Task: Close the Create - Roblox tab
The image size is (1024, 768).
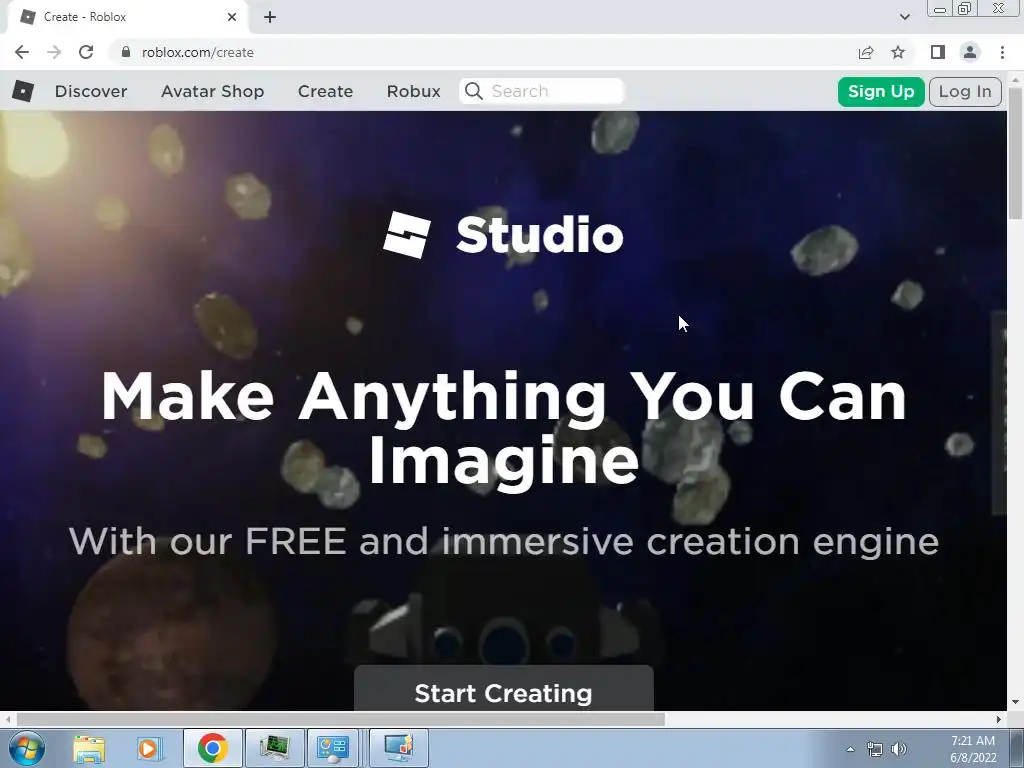Action: (232, 17)
